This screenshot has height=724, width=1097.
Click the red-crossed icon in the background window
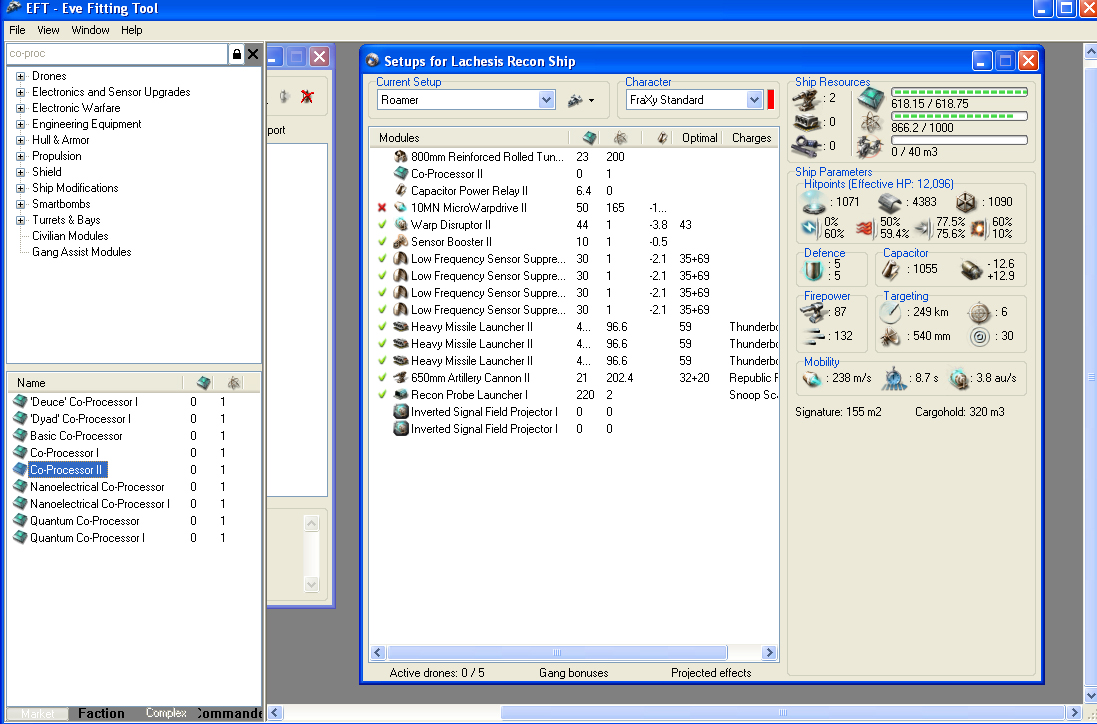309,97
